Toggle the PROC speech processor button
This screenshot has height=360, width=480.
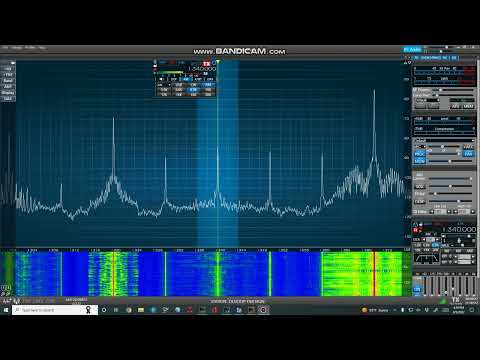[x=419, y=154]
